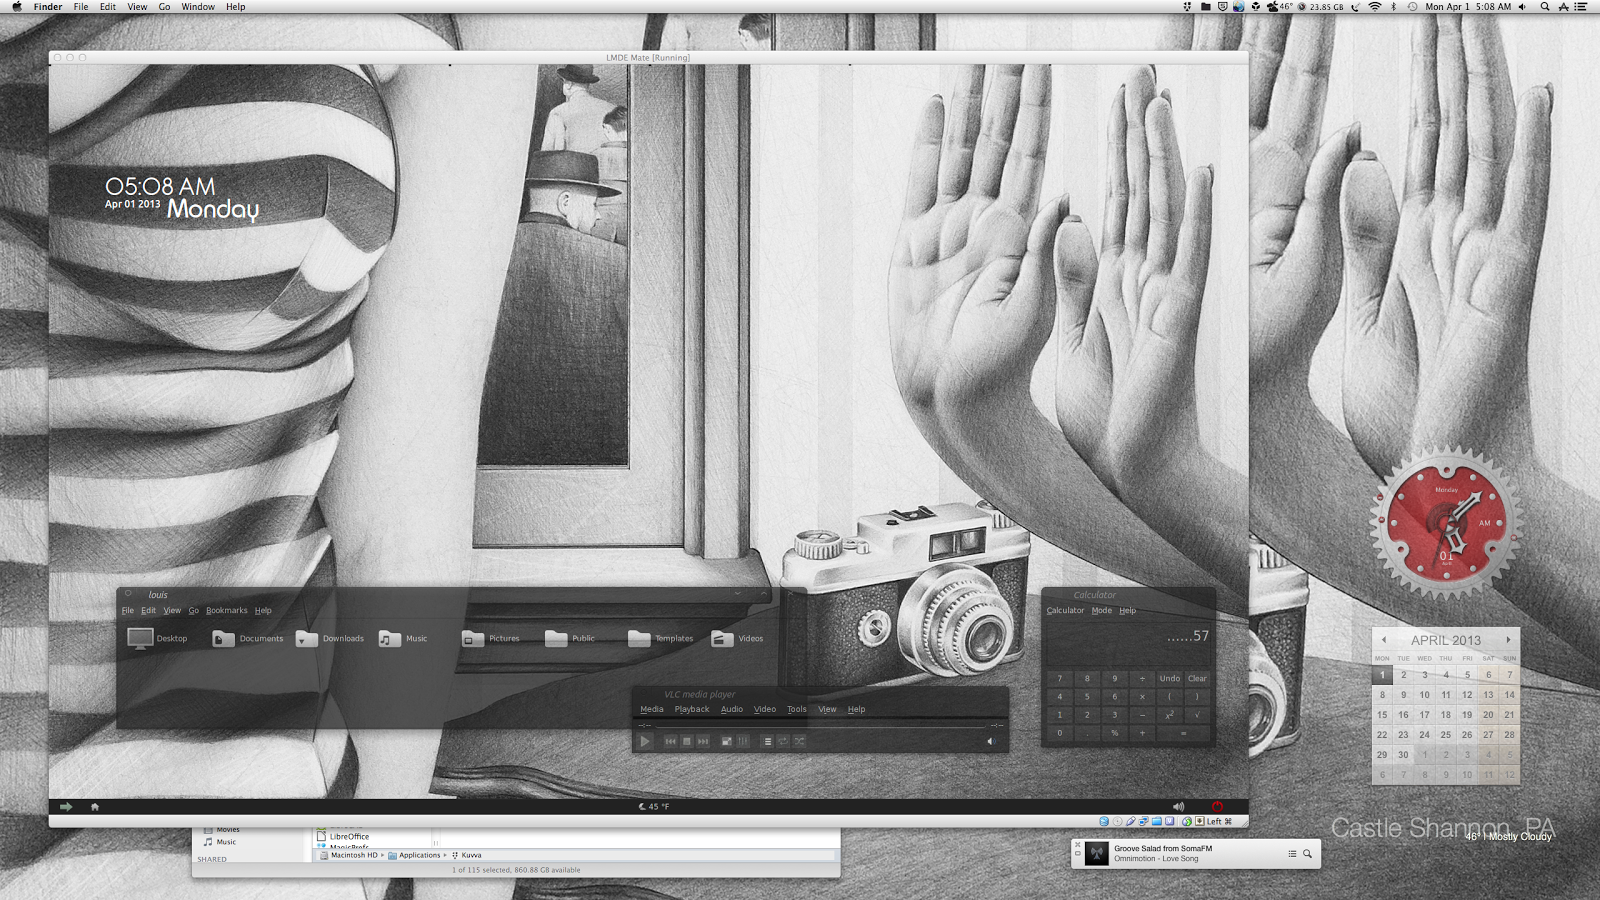
Task: Skip to next track in VLC
Action: click(x=703, y=741)
